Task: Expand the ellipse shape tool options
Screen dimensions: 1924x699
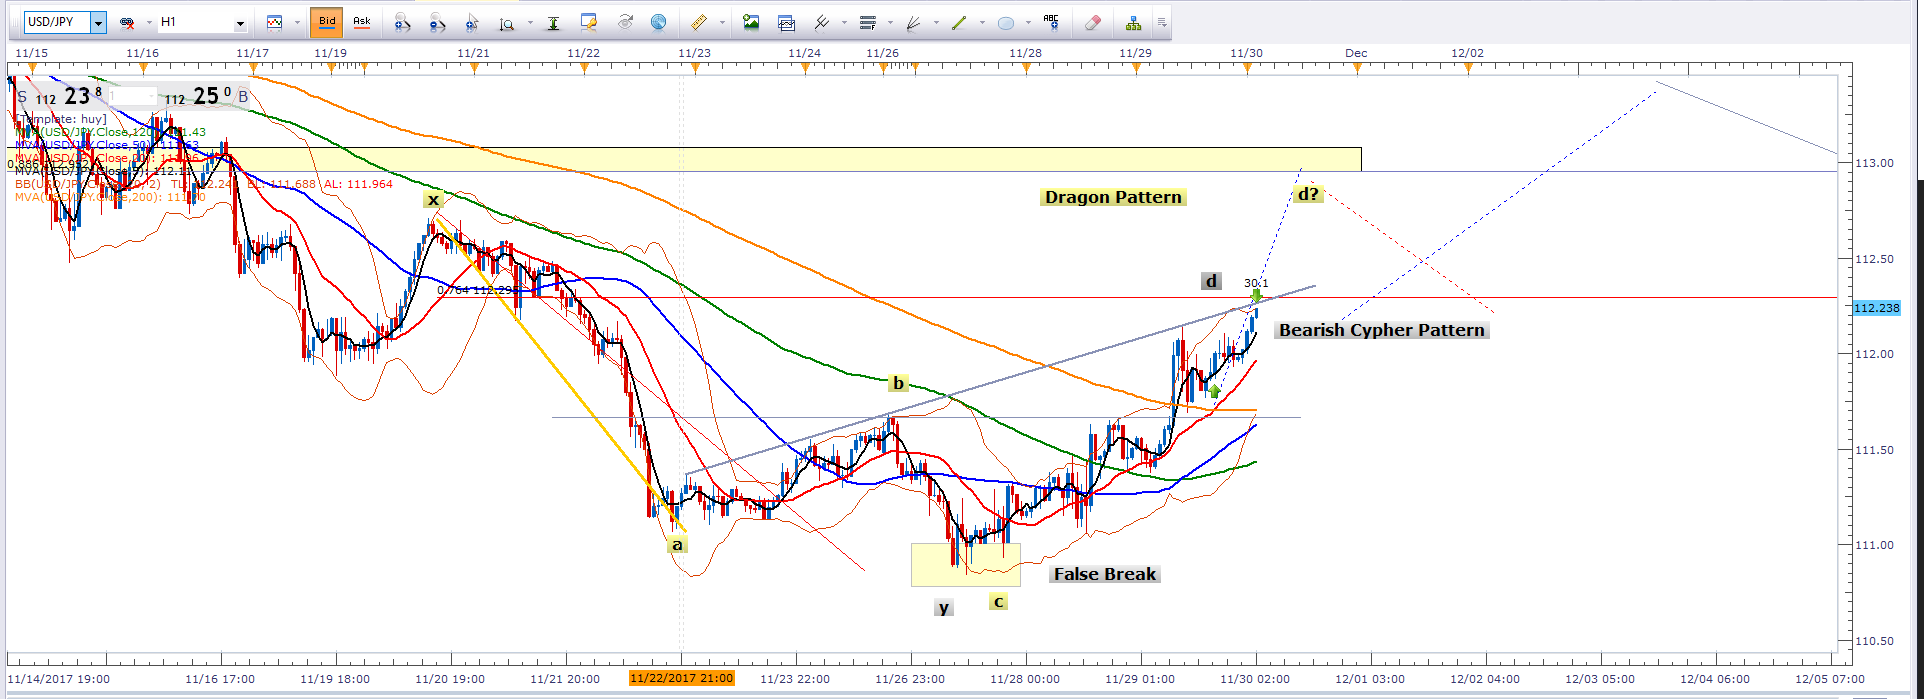Action: (1028, 23)
